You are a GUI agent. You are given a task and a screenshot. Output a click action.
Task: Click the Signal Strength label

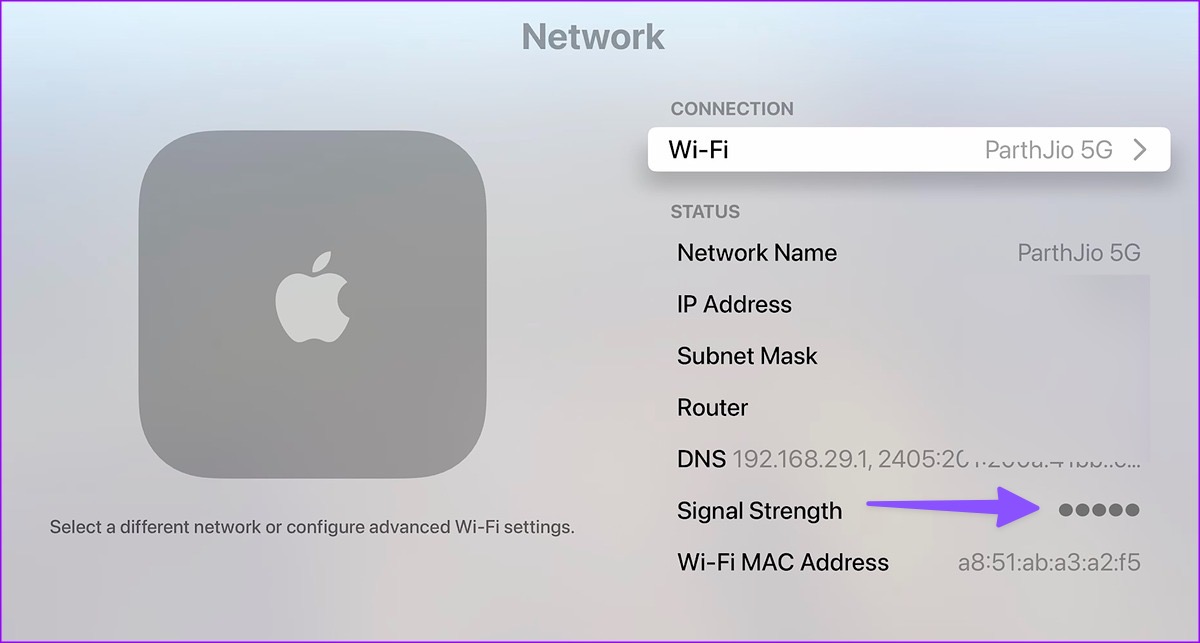759,511
